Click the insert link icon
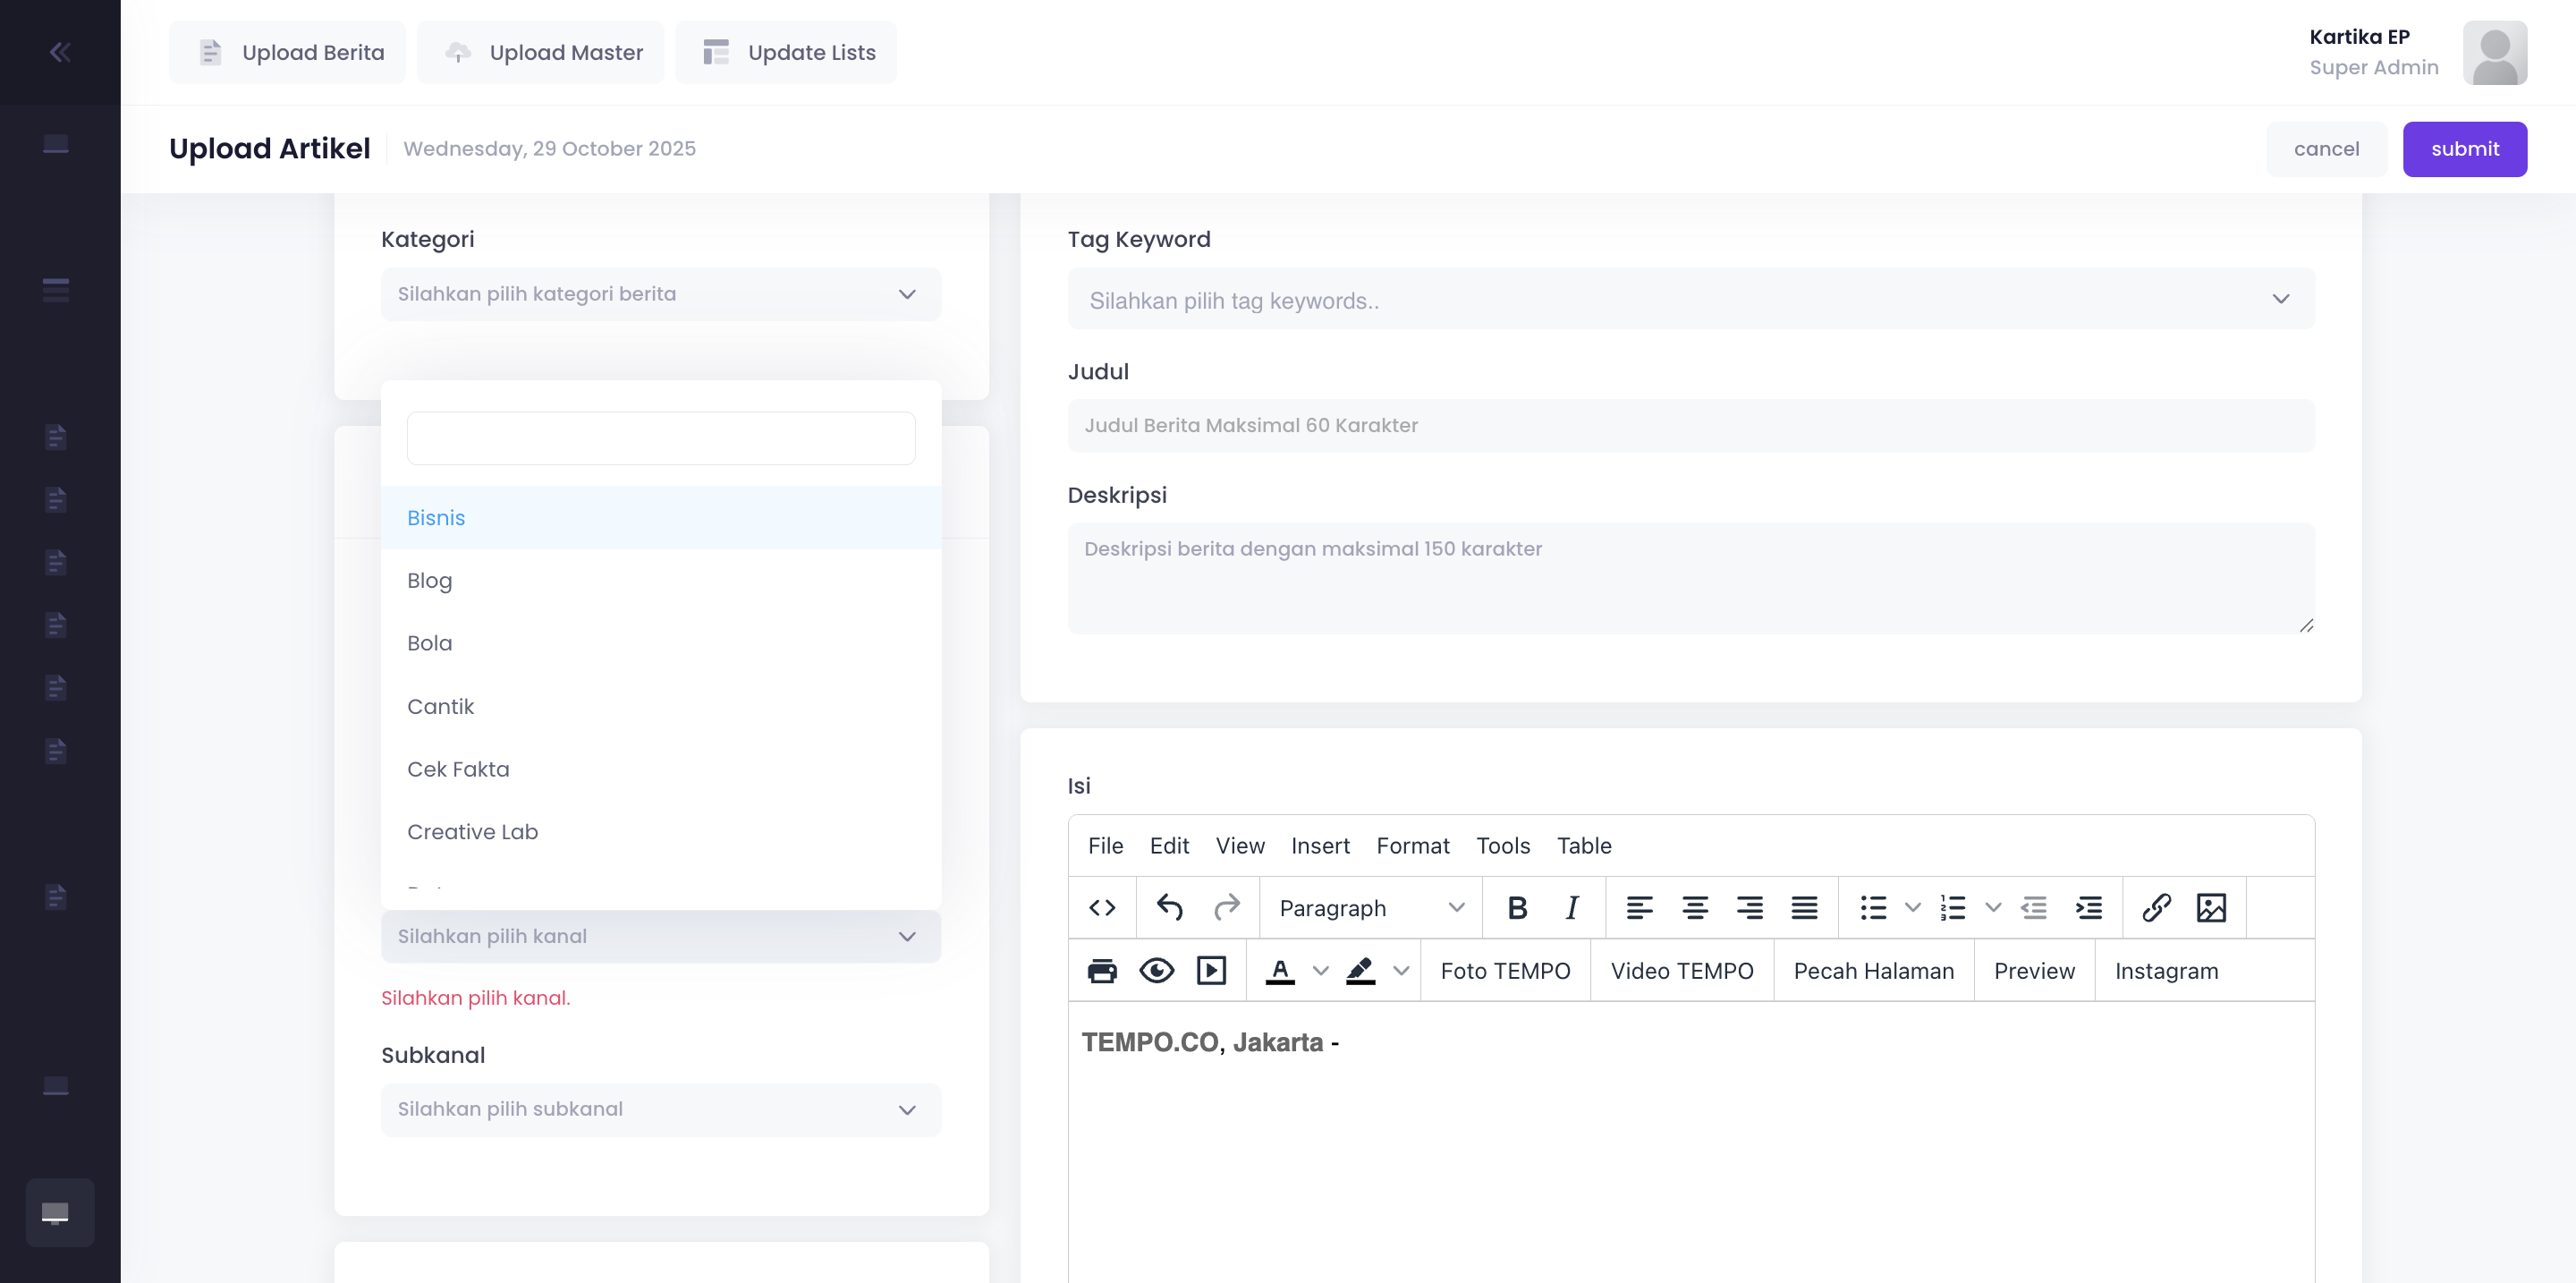The height and width of the screenshot is (1283, 2576). pyautogui.click(x=2156, y=908)
